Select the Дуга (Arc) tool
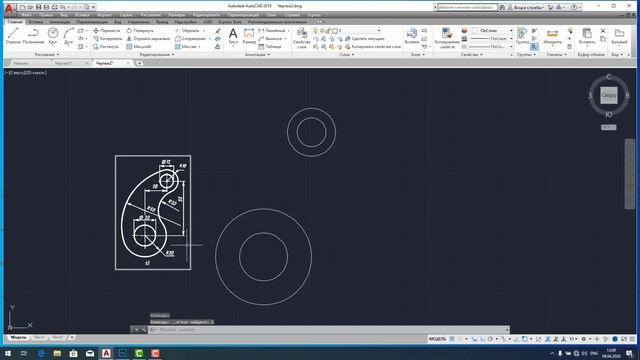 pyautogui.click(x=68, y=36)
